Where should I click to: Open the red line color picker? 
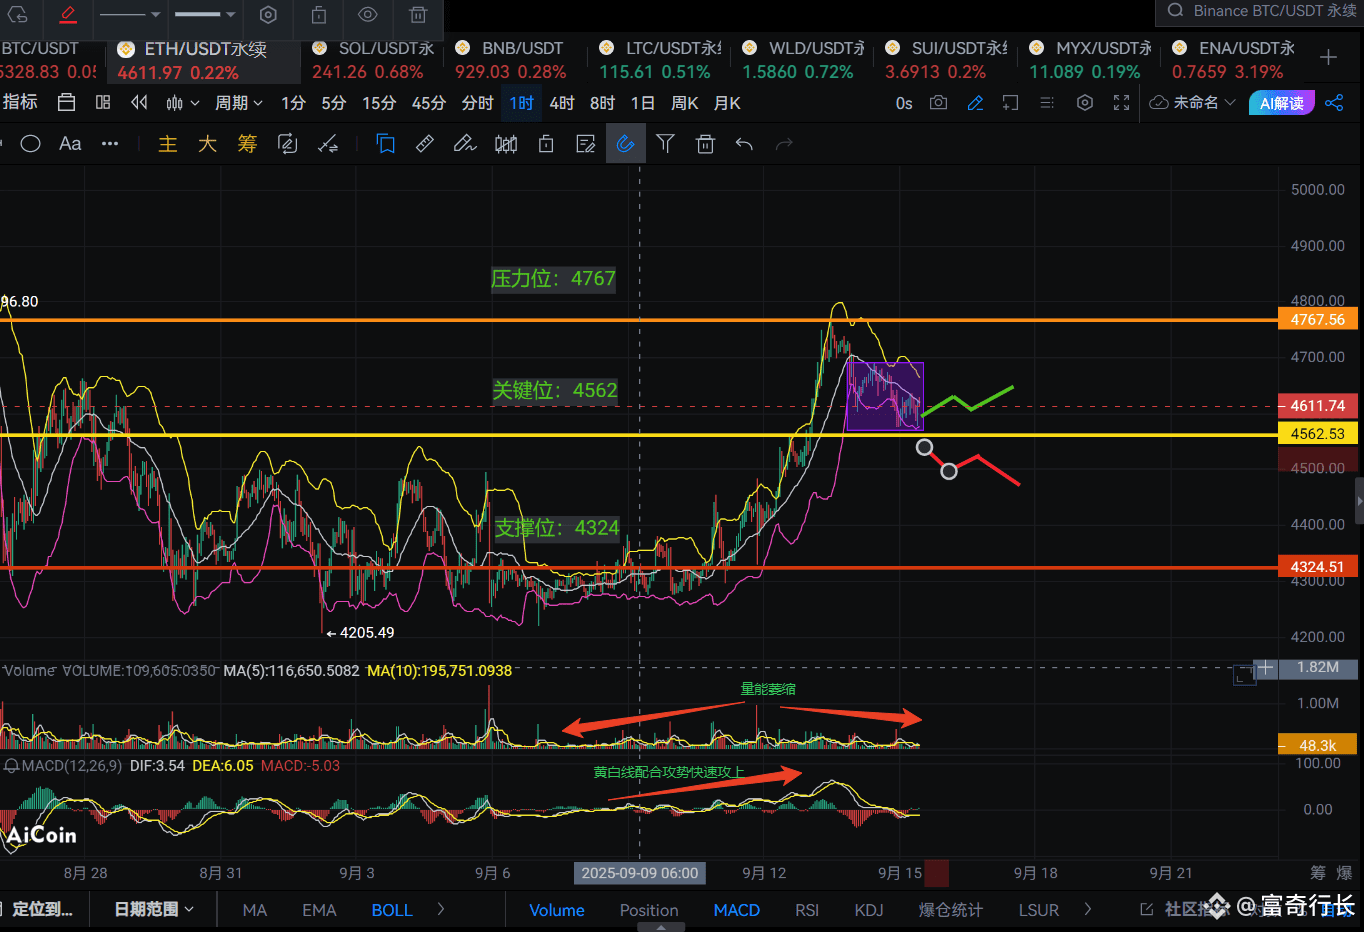coord(67,15)
